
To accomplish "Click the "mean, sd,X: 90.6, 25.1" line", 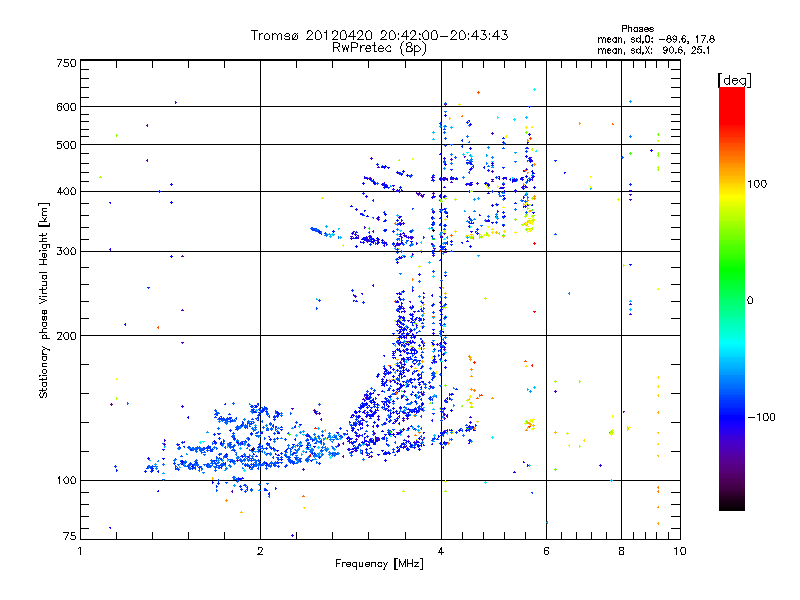I will (x=654, y=50).
